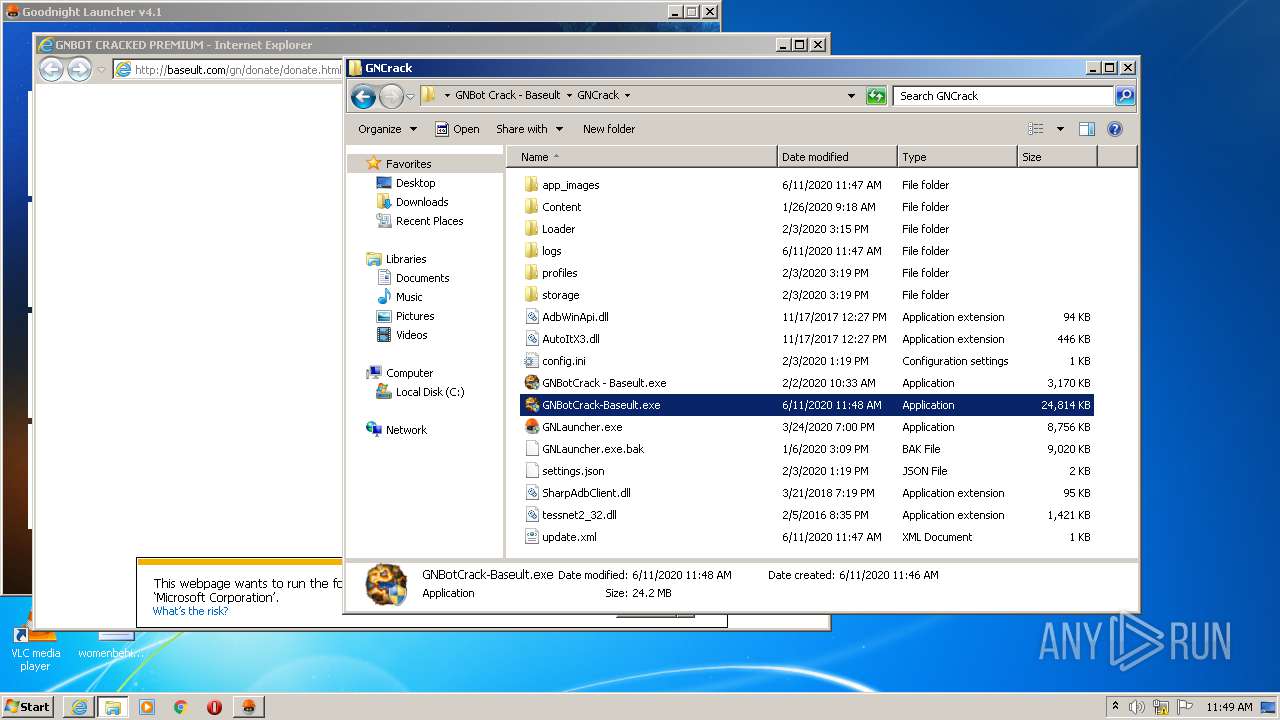Change view icon in Explorer toolbar
1280x720 pixels.
click(1036, 129)
